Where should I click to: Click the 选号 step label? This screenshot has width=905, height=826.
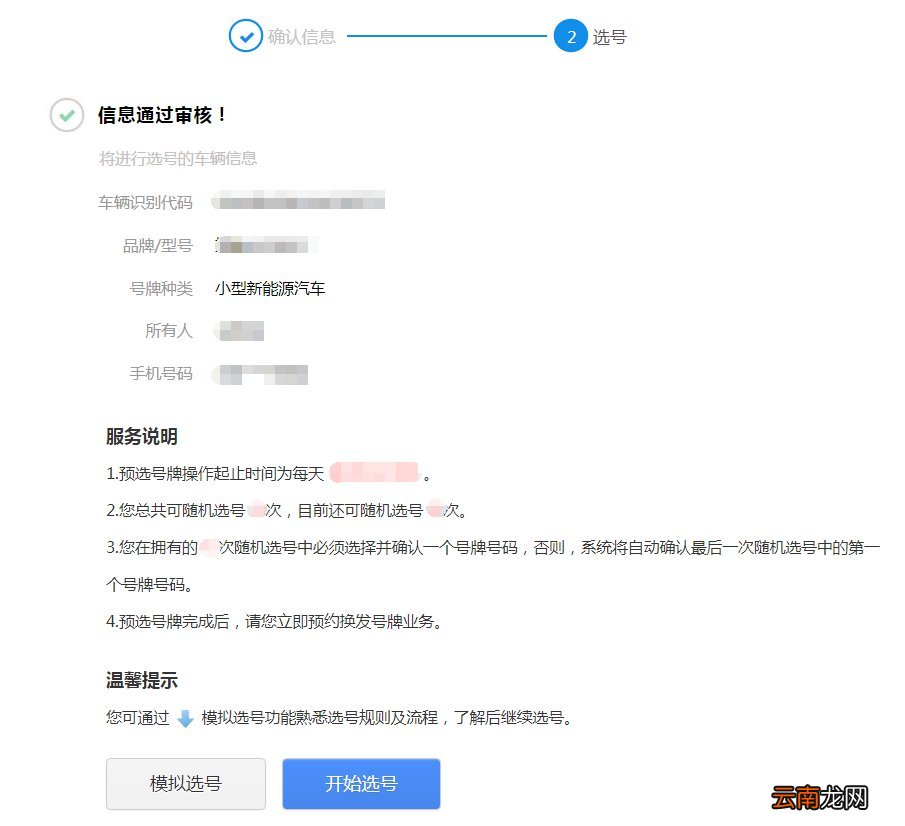tap(609, 36)
